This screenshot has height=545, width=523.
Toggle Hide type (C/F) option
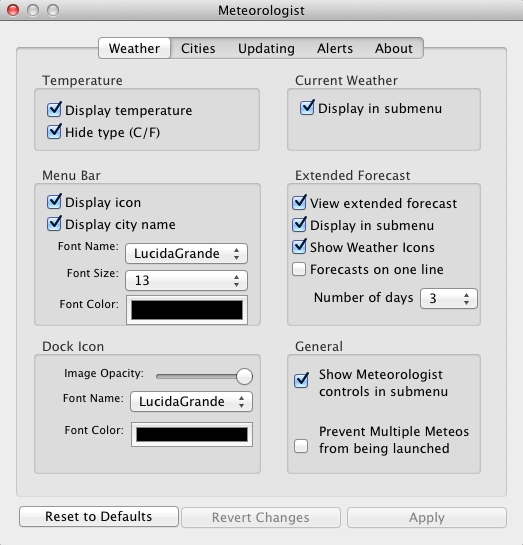(55, 132)
